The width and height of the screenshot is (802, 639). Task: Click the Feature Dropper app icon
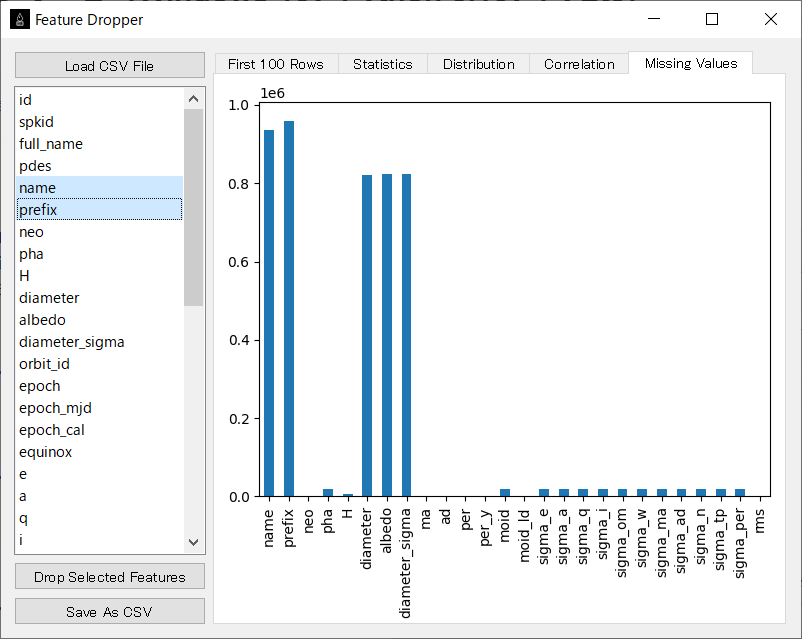[20, 19]
